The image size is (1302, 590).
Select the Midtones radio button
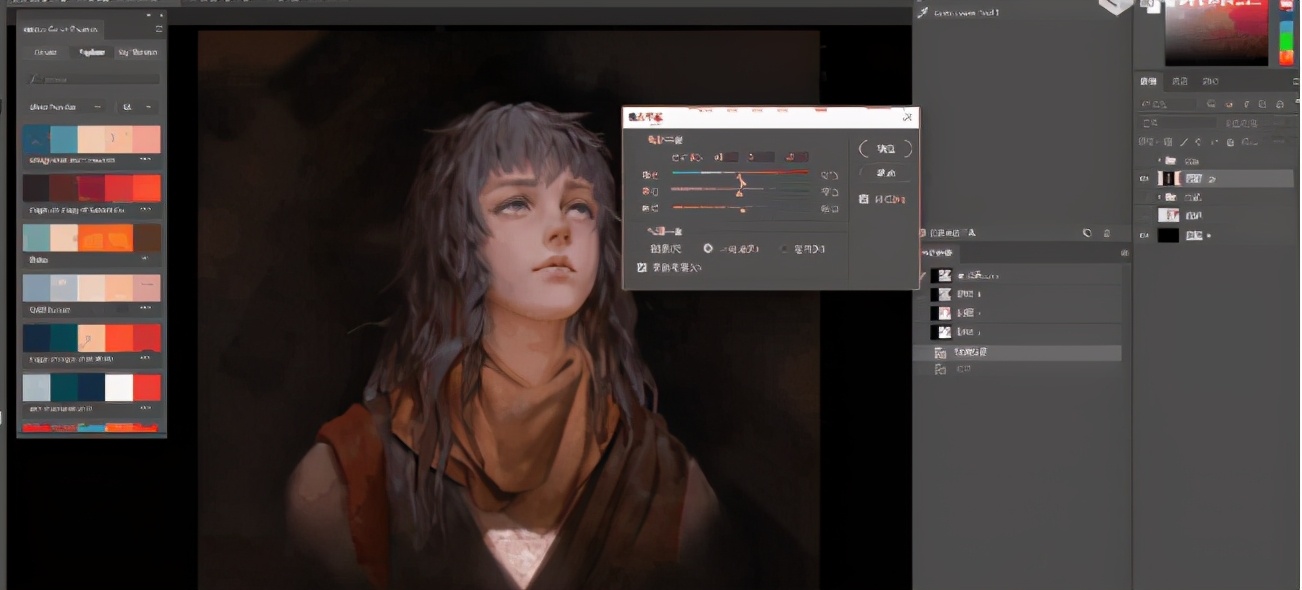[709, 248]
